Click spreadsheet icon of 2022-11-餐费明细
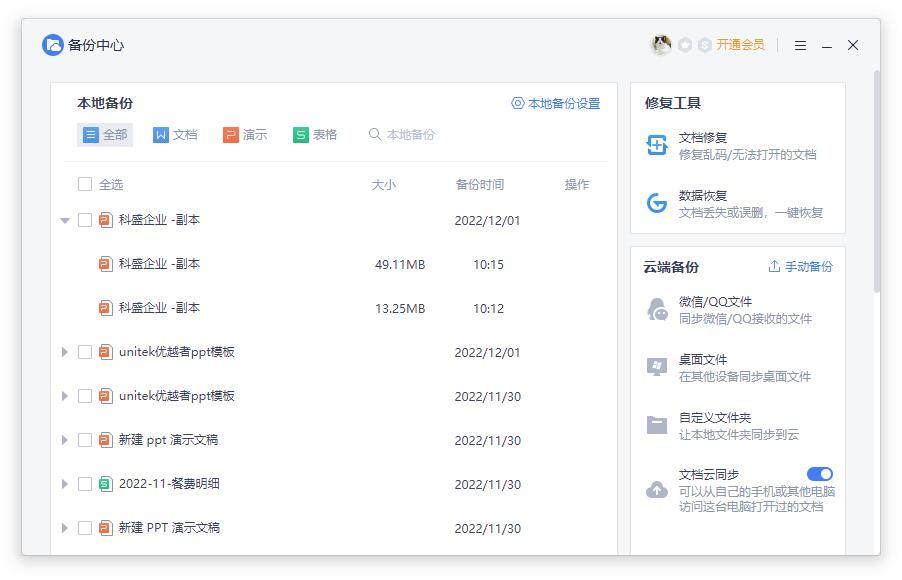Image resolution: width=902 pixels, height=580 pixels. pyautogui.click(x=105, y=484)
